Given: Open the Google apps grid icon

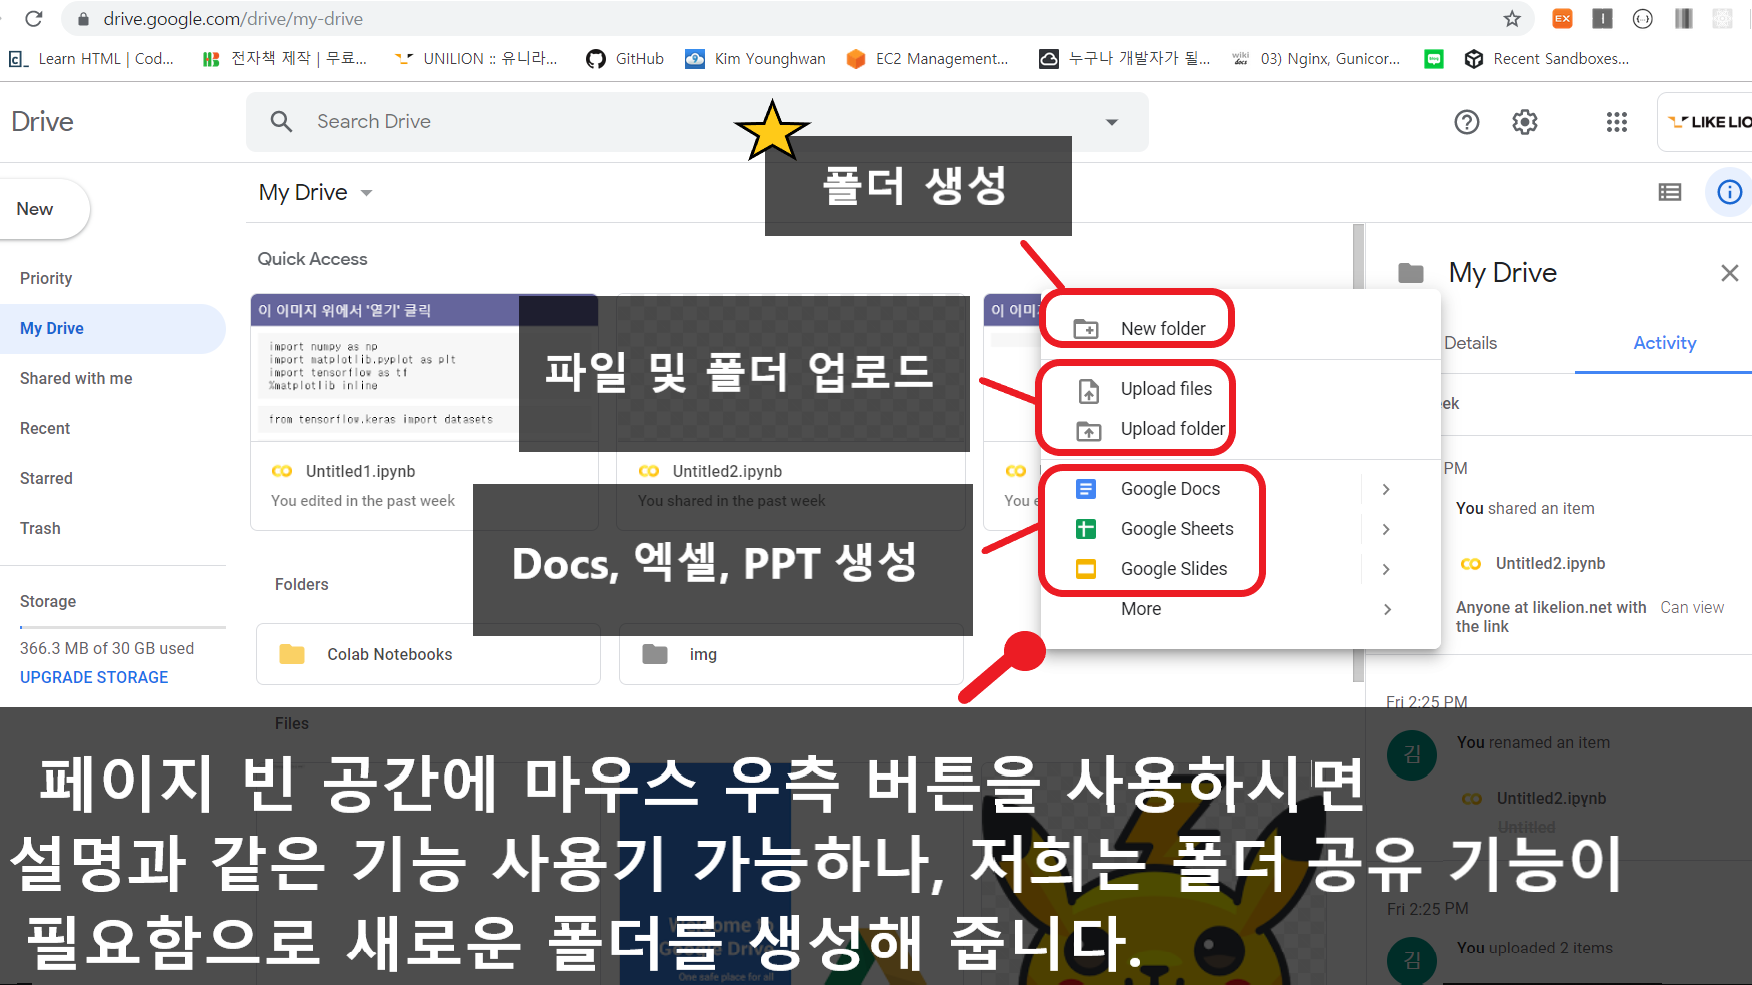Looking at the screenshot, I should (x=1616, y=122).
